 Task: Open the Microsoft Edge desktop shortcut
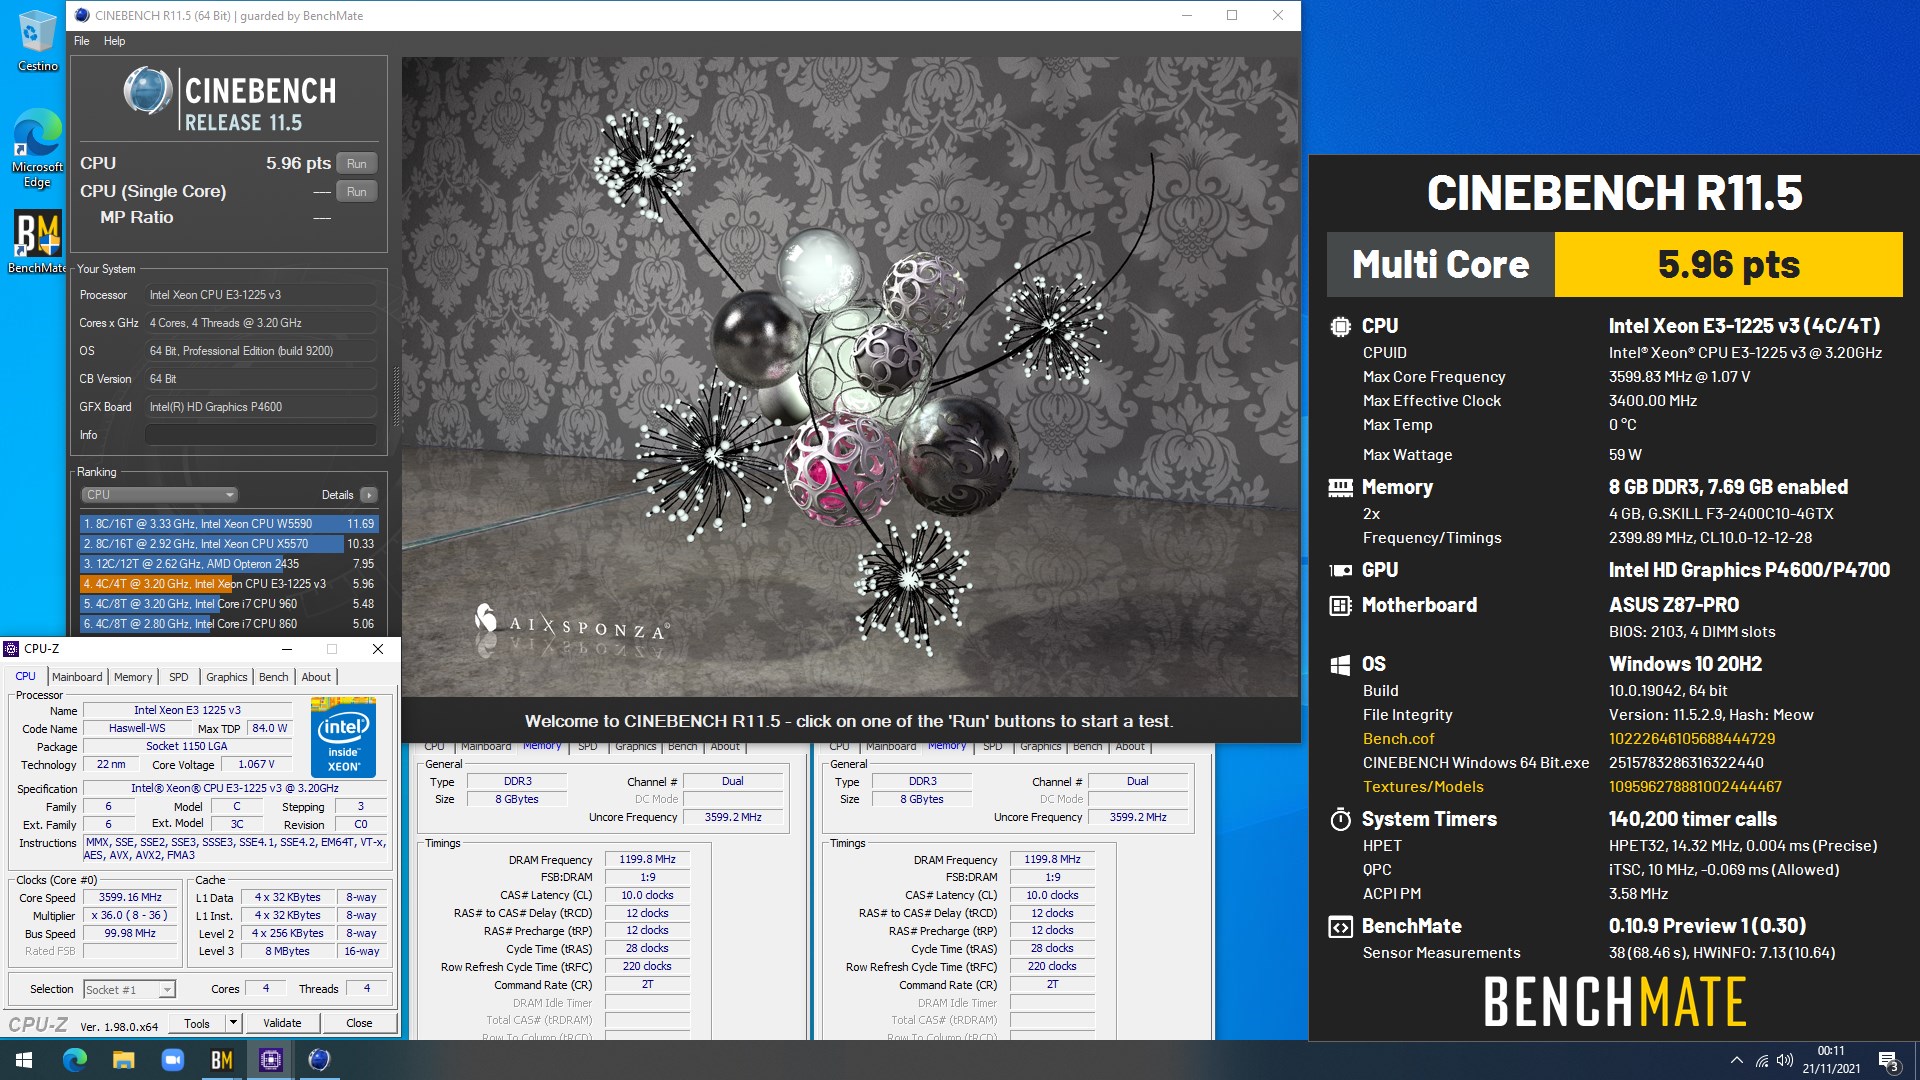tap(37, 147)
